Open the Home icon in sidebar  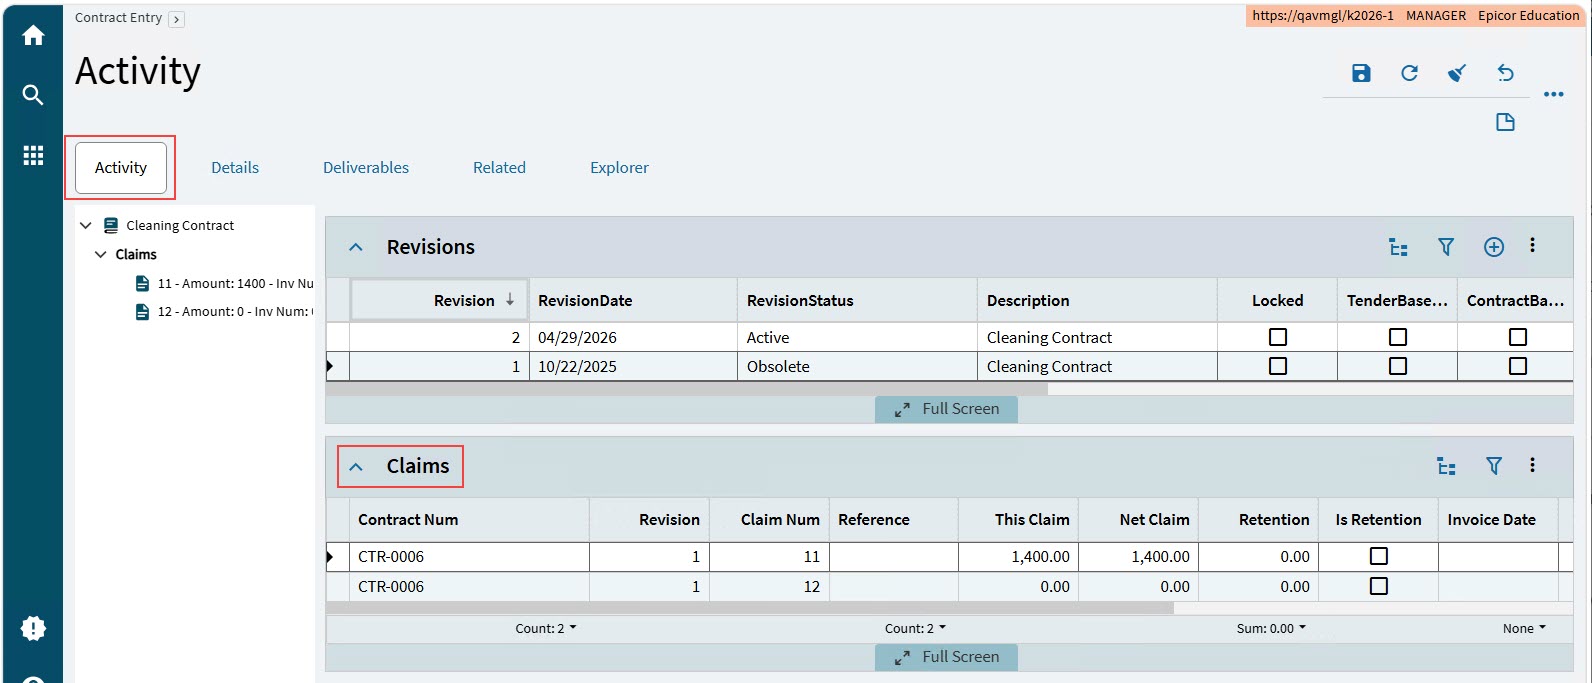click(x=33, y=36)
